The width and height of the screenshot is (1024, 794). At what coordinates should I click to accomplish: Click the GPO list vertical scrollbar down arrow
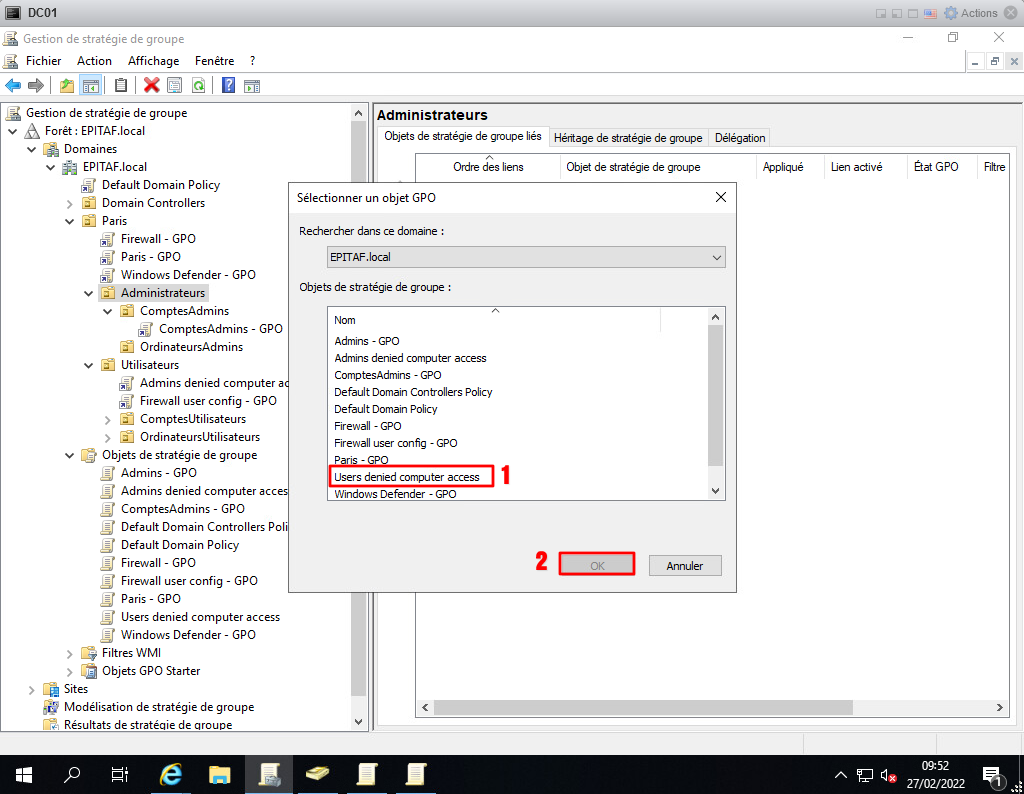pos(715,491)
